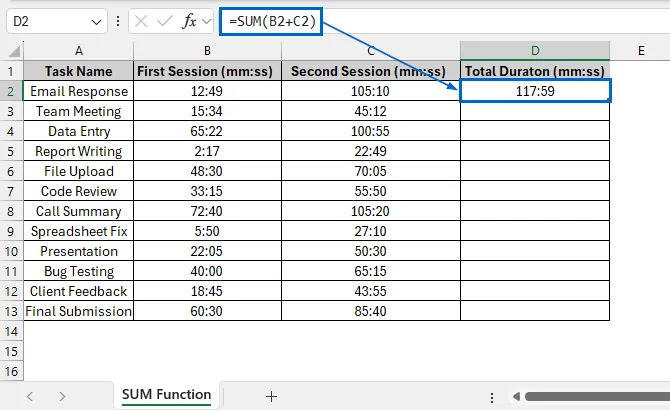Select cell with 100:55

pyautogui.click(x=370, y=131)
